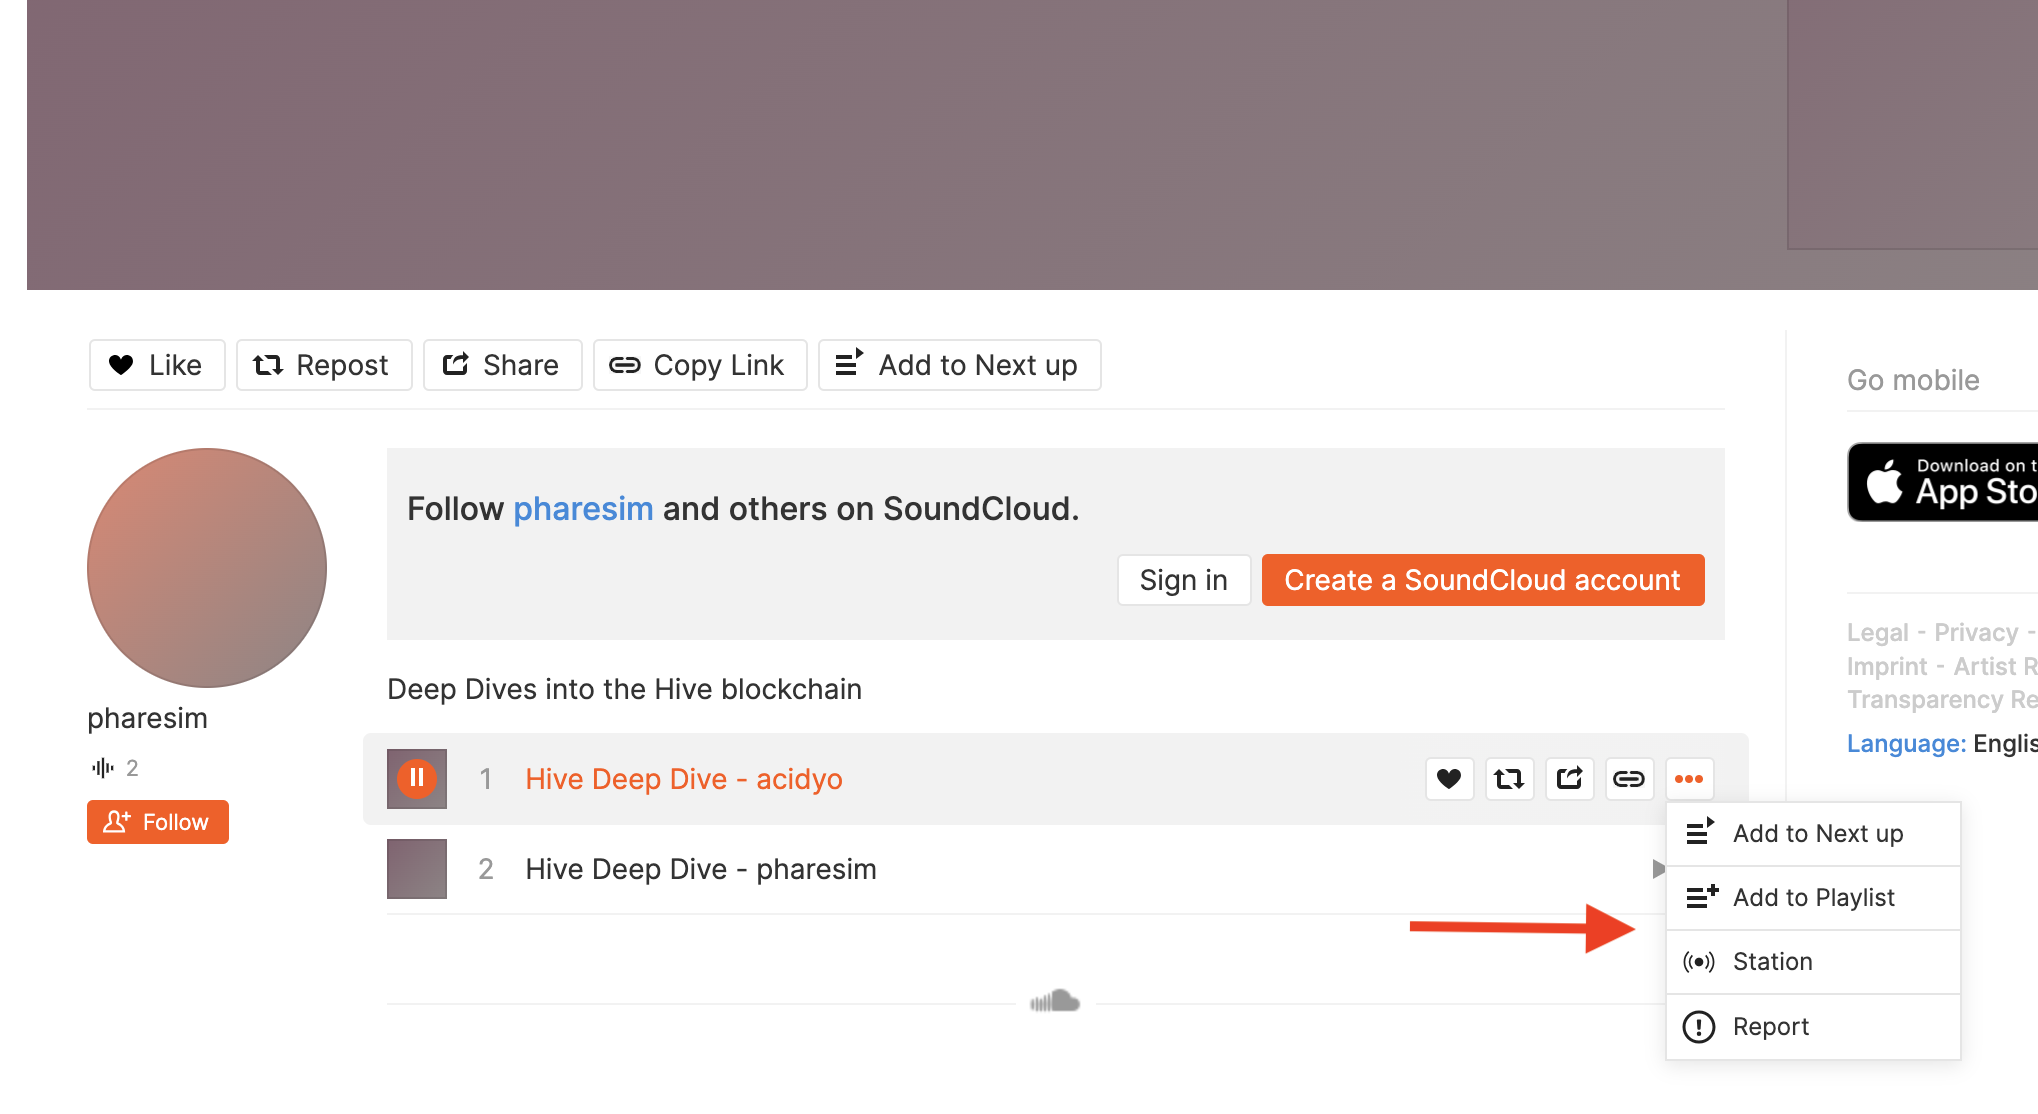This screenshot has width=2038, height=1114.
Task: Click the pharesim username under the avatar
Action: tap(147, 718)
